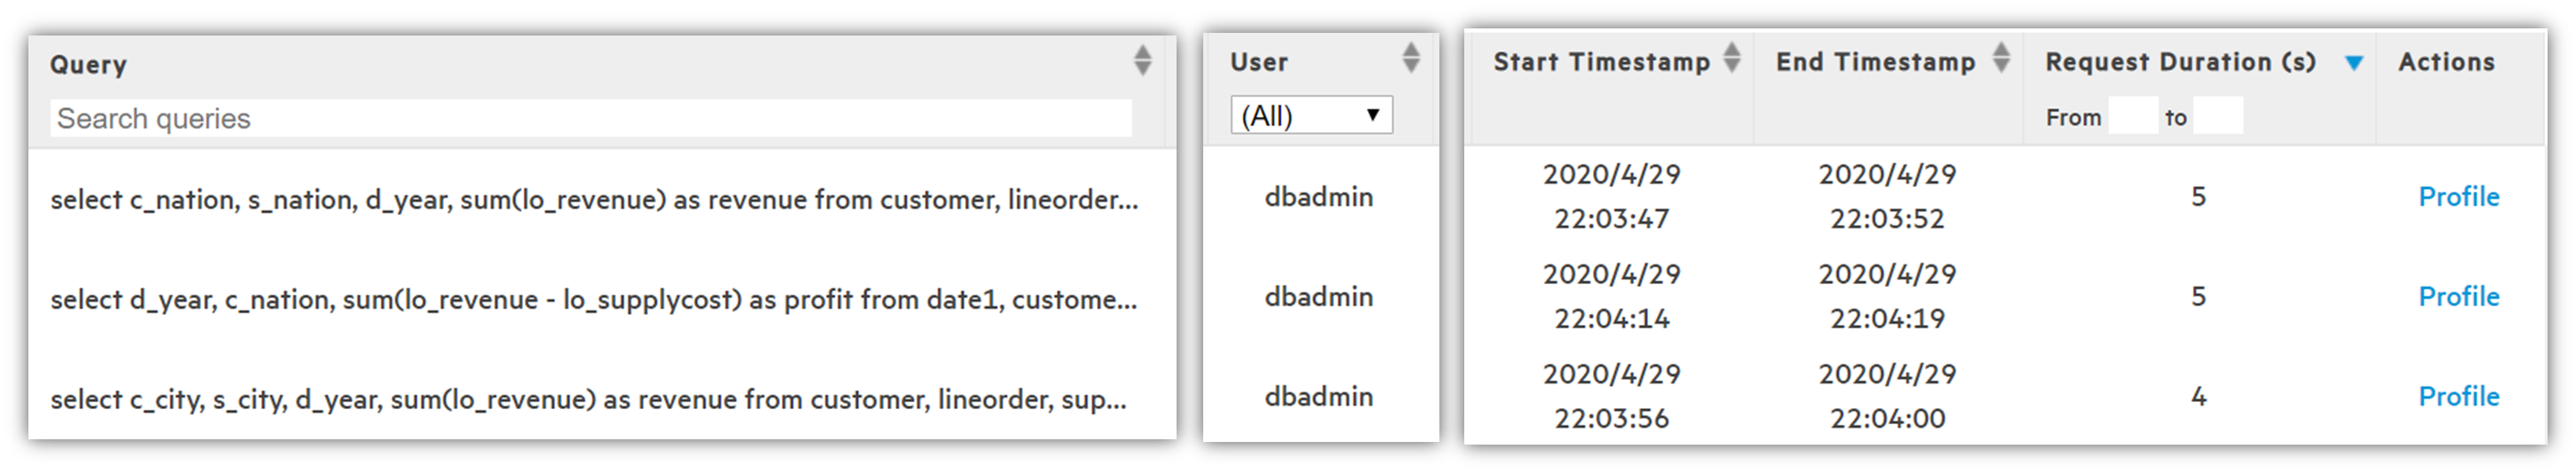Click the User column sort arrows
This screenshot has width=2576, height=473.
[1410, 58]
